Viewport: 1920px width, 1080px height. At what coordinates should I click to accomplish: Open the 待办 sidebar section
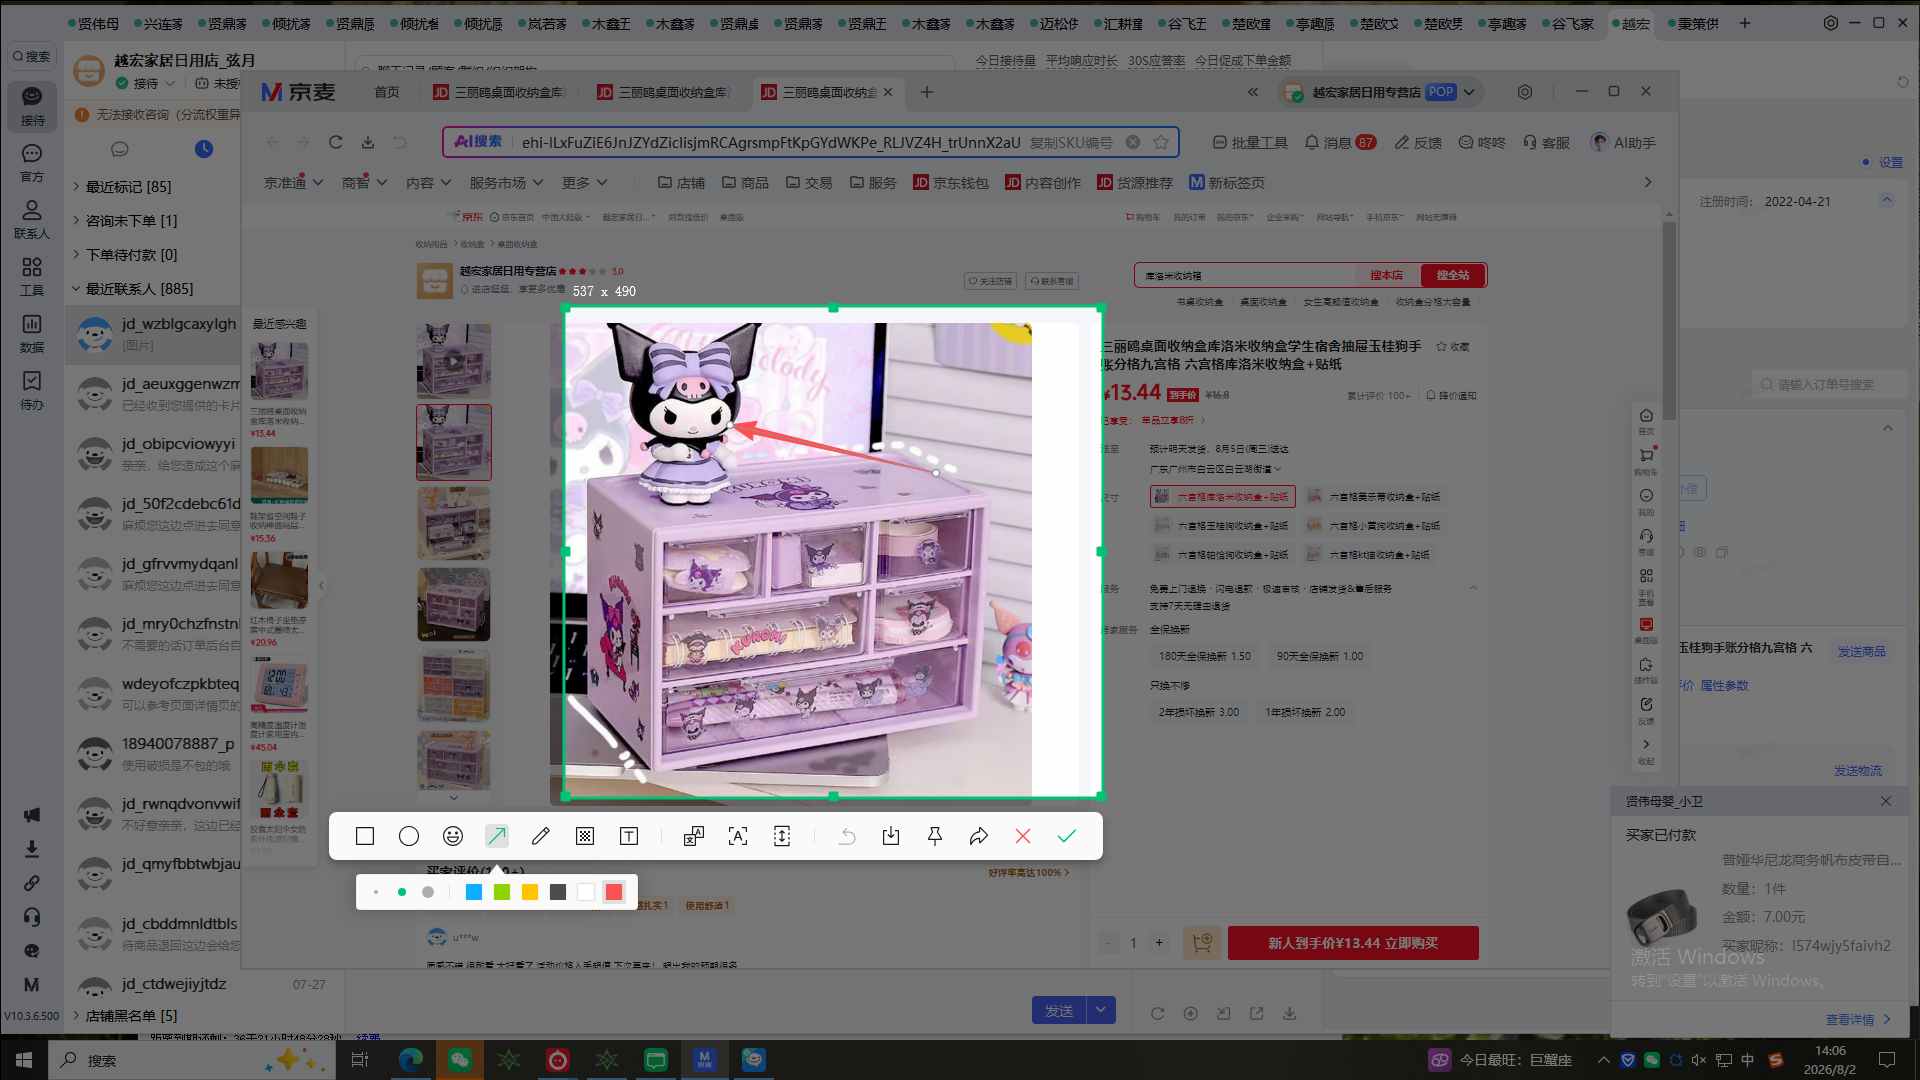(32, 391)
